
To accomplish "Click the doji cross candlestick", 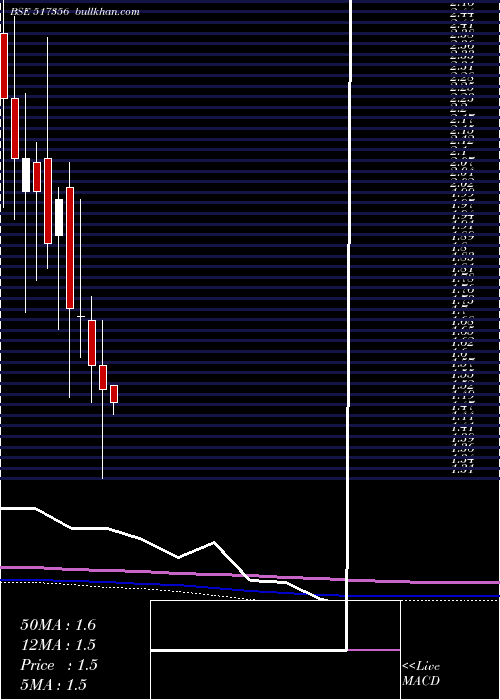I will pyautogui.click(x=80, y=317).
